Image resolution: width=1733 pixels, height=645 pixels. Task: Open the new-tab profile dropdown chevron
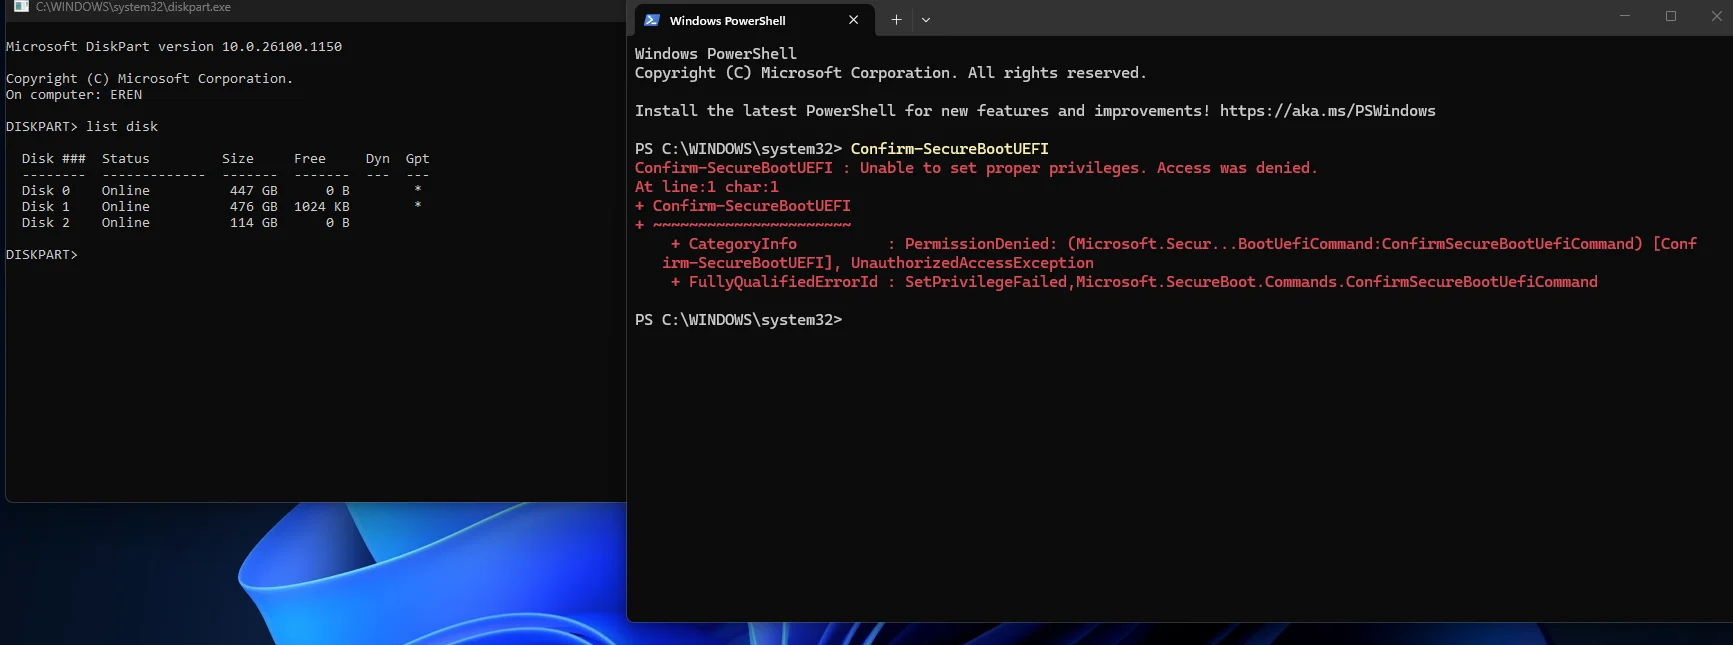click(926, 20)
